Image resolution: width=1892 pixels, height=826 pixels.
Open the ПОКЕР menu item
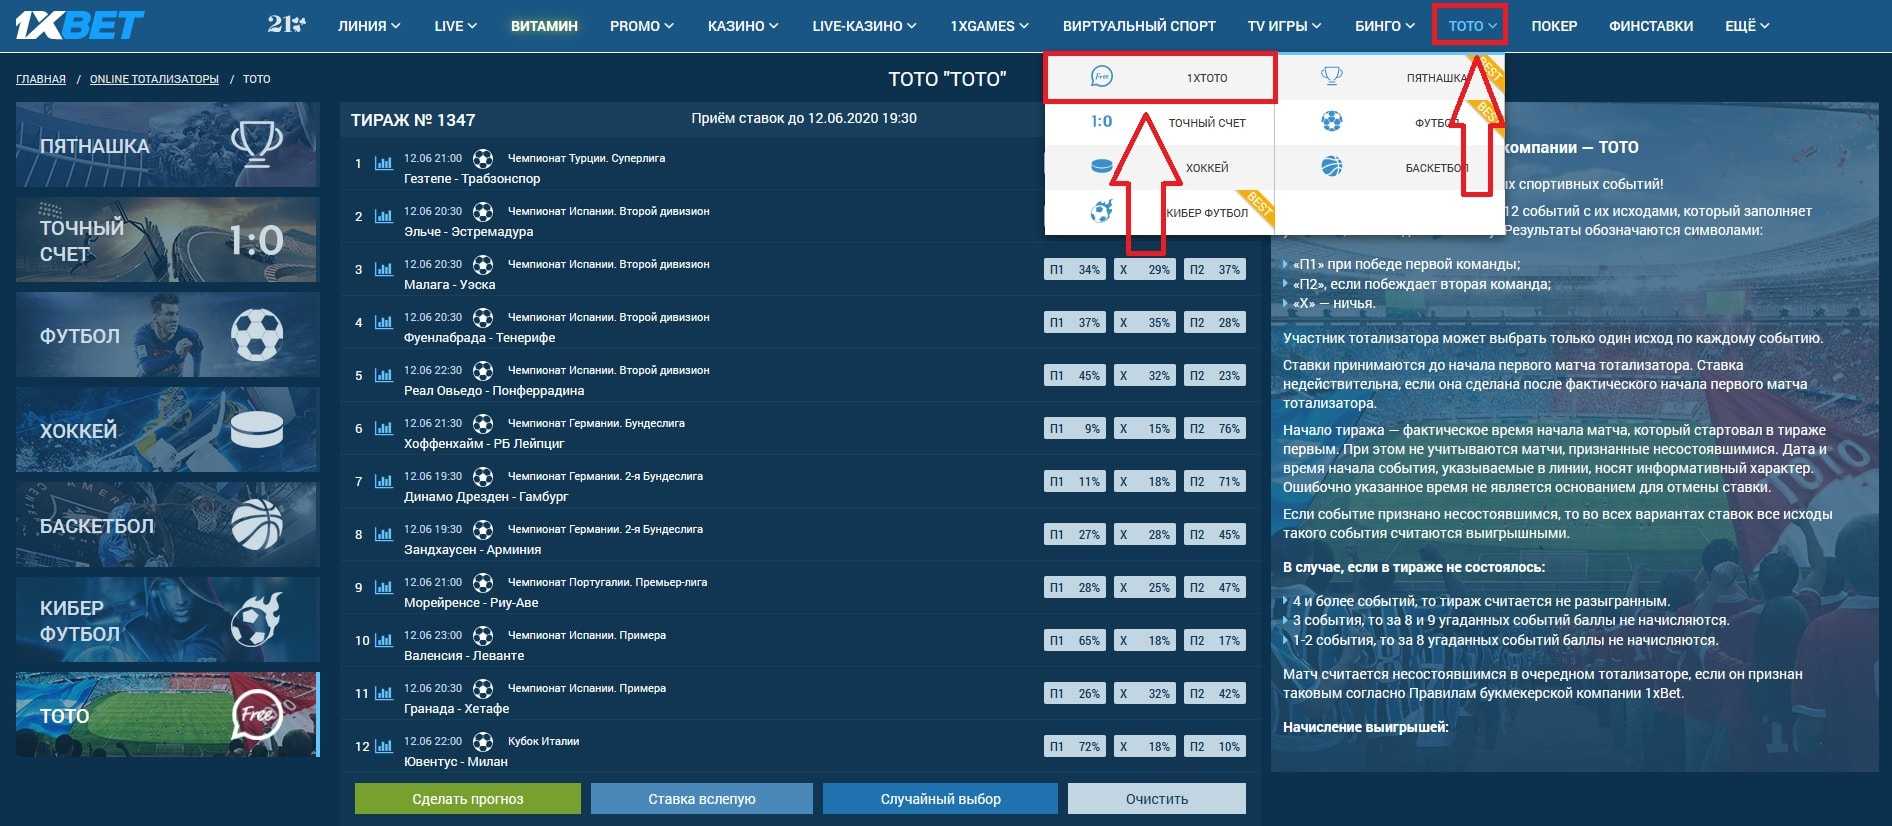[x=1554, y=26]
